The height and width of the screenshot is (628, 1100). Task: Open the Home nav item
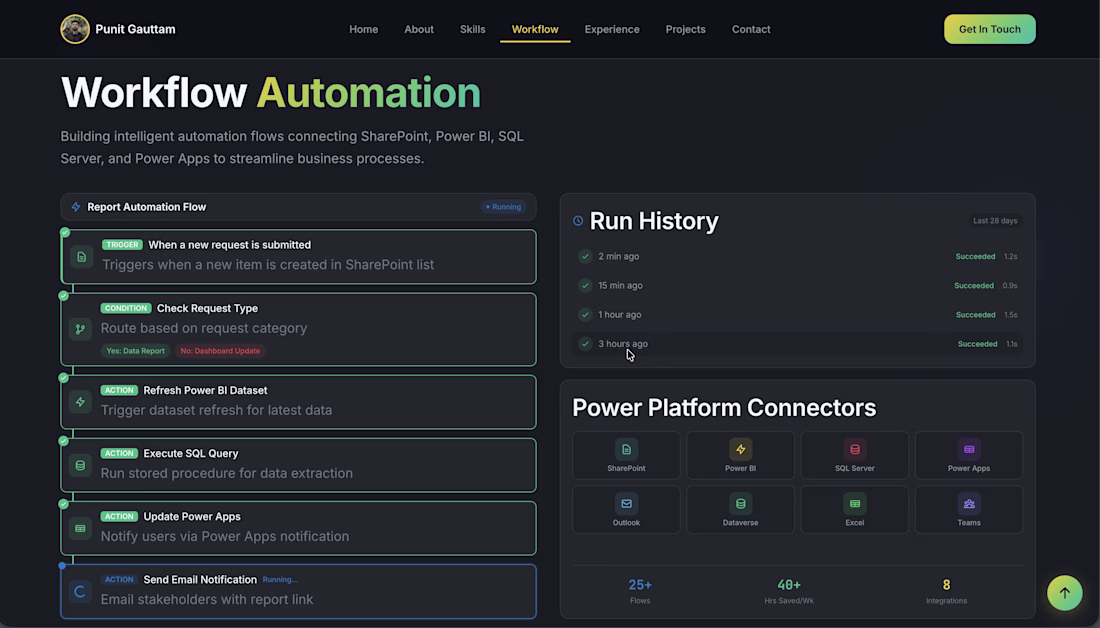(363, 29)
